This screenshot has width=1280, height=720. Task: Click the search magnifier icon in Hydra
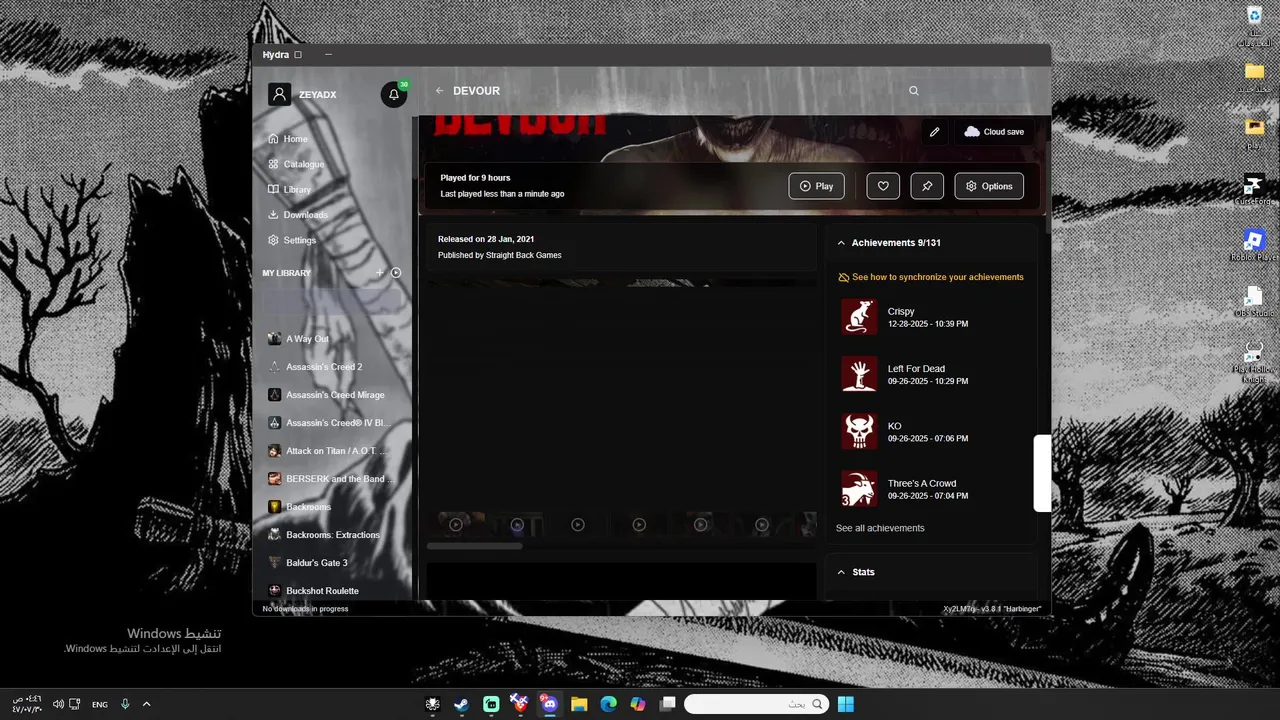tap(913, 91)
